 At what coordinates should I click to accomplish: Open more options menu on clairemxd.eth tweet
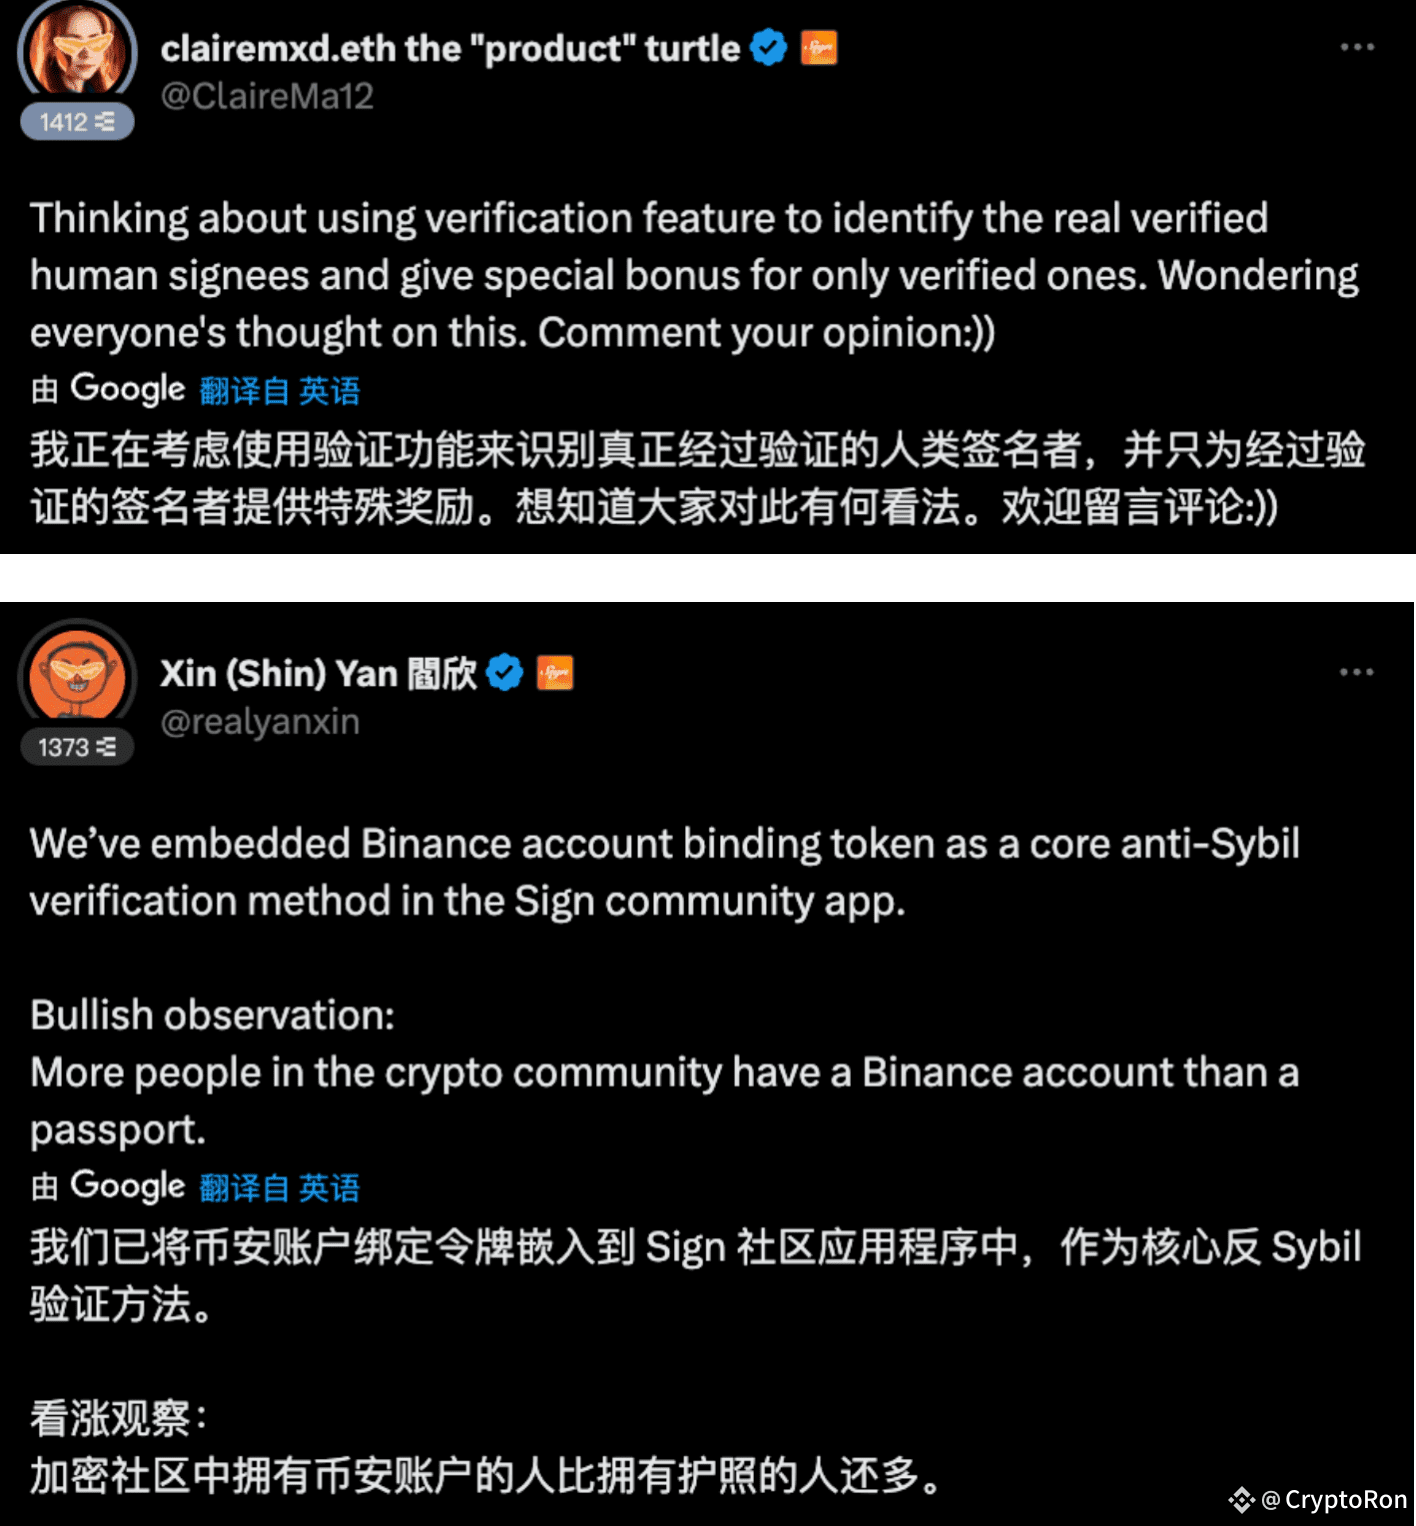[1357, 47]
